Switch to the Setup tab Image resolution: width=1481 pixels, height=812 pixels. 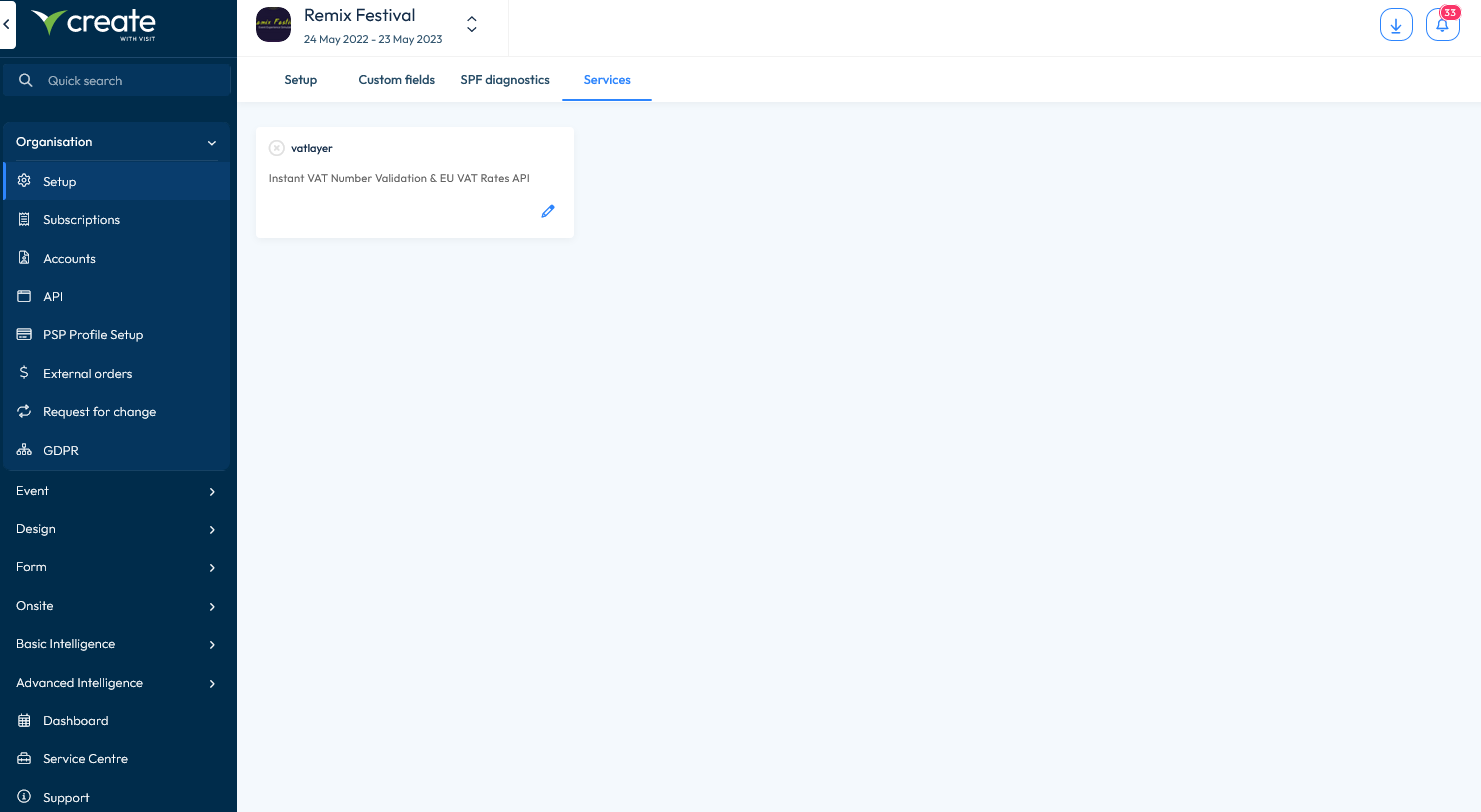pos(300,80)
